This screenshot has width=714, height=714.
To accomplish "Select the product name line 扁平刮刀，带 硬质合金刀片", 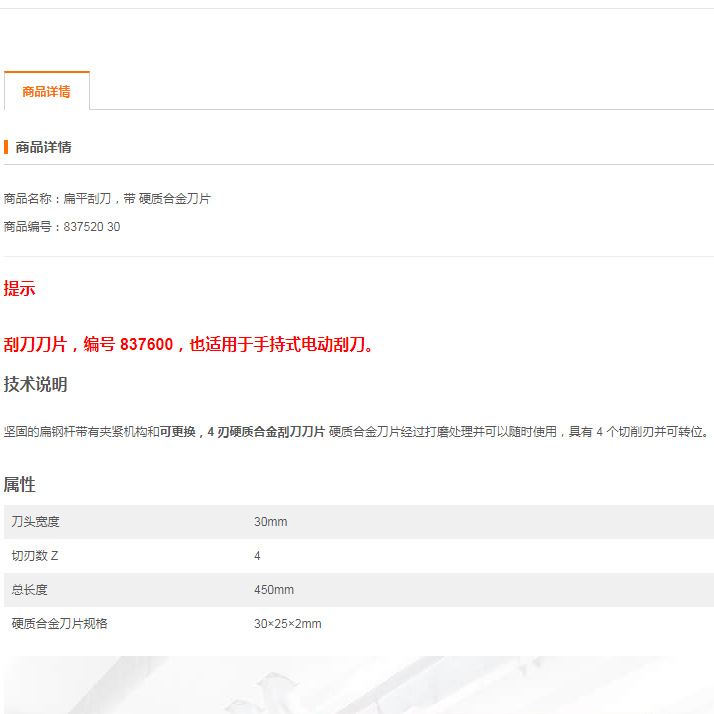I will (137, 199).
